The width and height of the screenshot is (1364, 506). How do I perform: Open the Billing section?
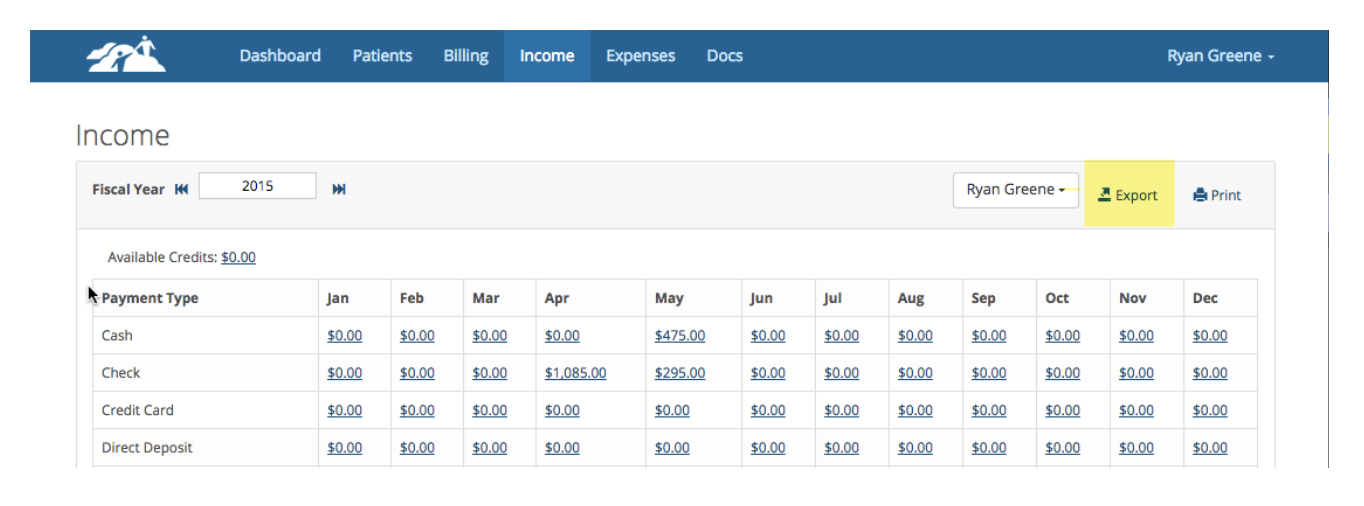(x=466, y=56)
